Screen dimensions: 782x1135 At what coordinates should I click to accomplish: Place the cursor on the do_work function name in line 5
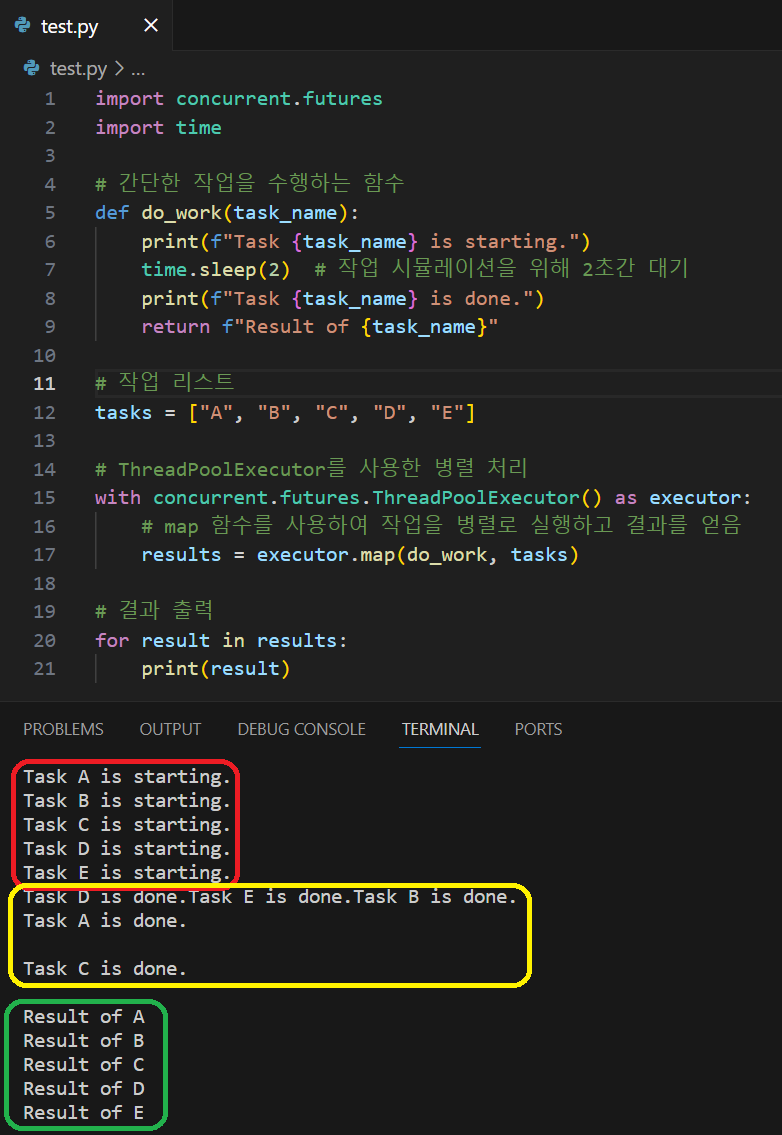[182, 213]
